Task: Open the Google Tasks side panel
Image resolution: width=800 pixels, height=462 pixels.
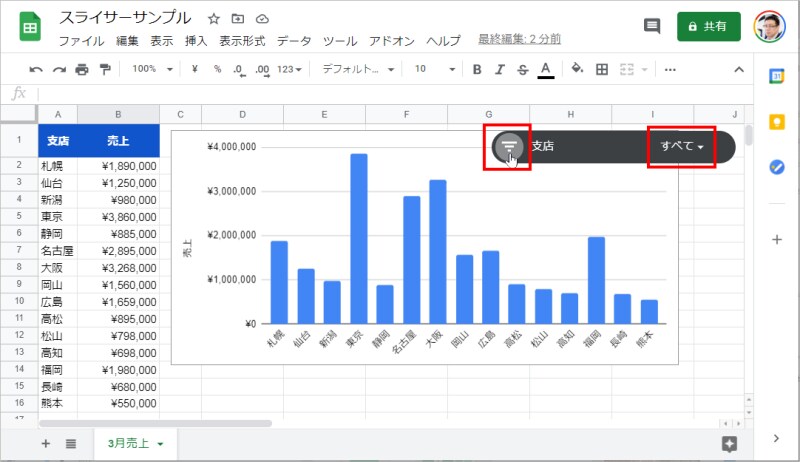Action: coord(777,167)
